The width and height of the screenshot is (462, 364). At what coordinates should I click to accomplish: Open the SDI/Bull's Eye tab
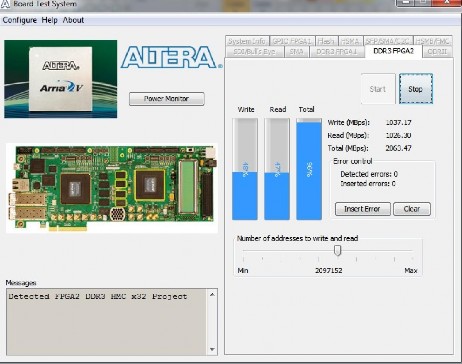coord(254,52)
